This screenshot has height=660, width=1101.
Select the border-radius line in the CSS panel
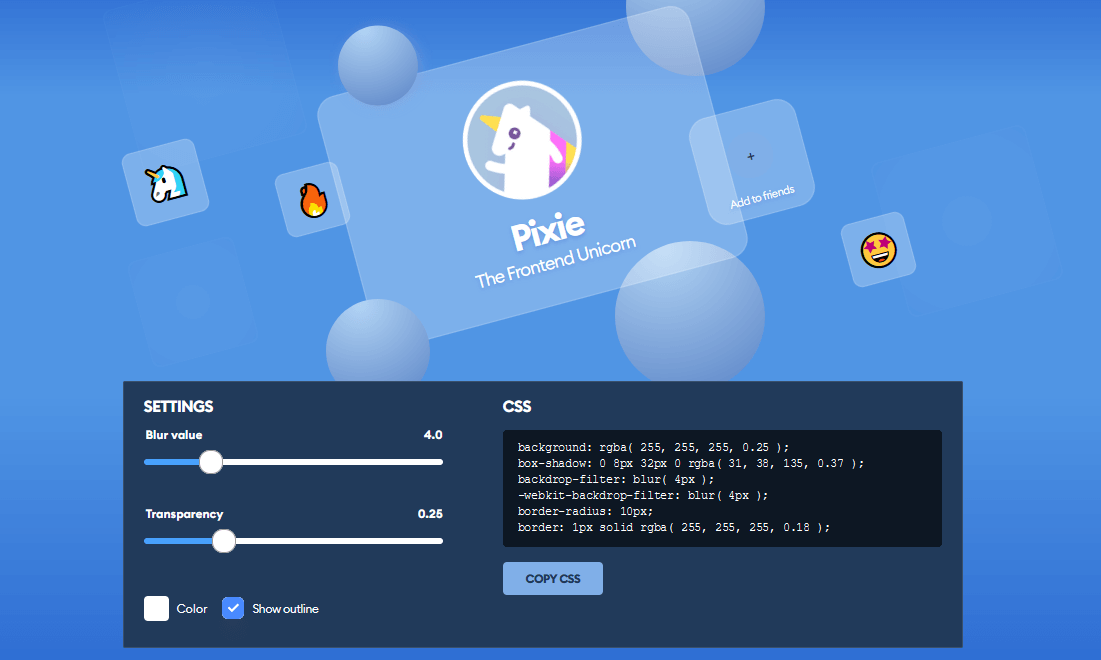pyautogui.click(x=588, y=511)
